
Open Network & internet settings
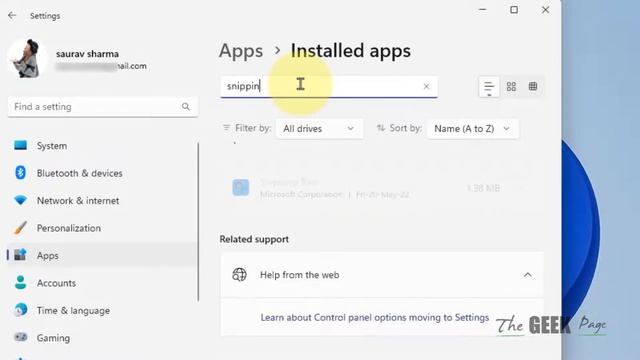pos(102,200)
